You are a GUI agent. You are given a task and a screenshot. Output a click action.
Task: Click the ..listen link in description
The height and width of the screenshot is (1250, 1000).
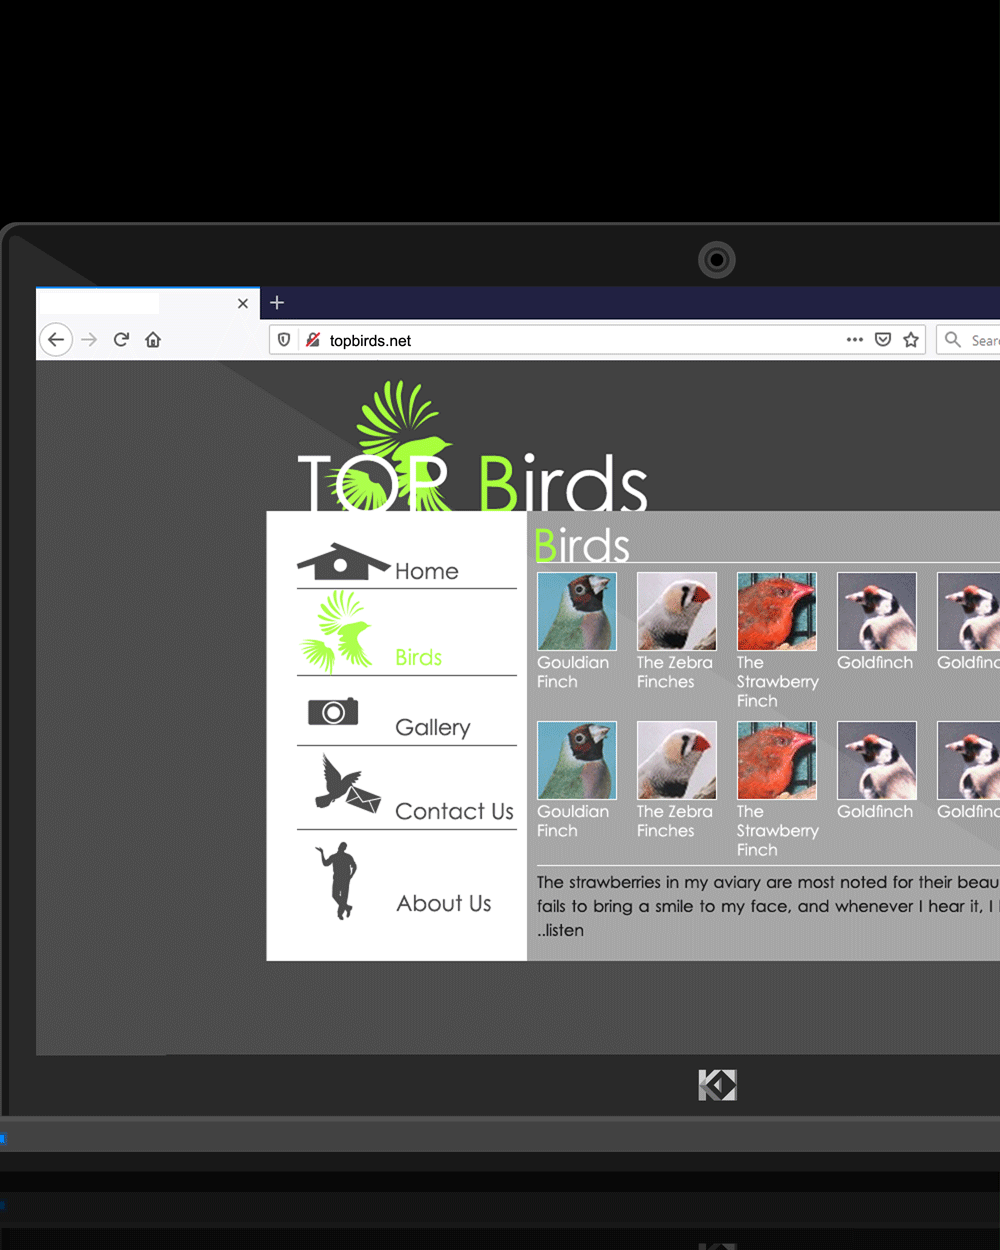561,930
